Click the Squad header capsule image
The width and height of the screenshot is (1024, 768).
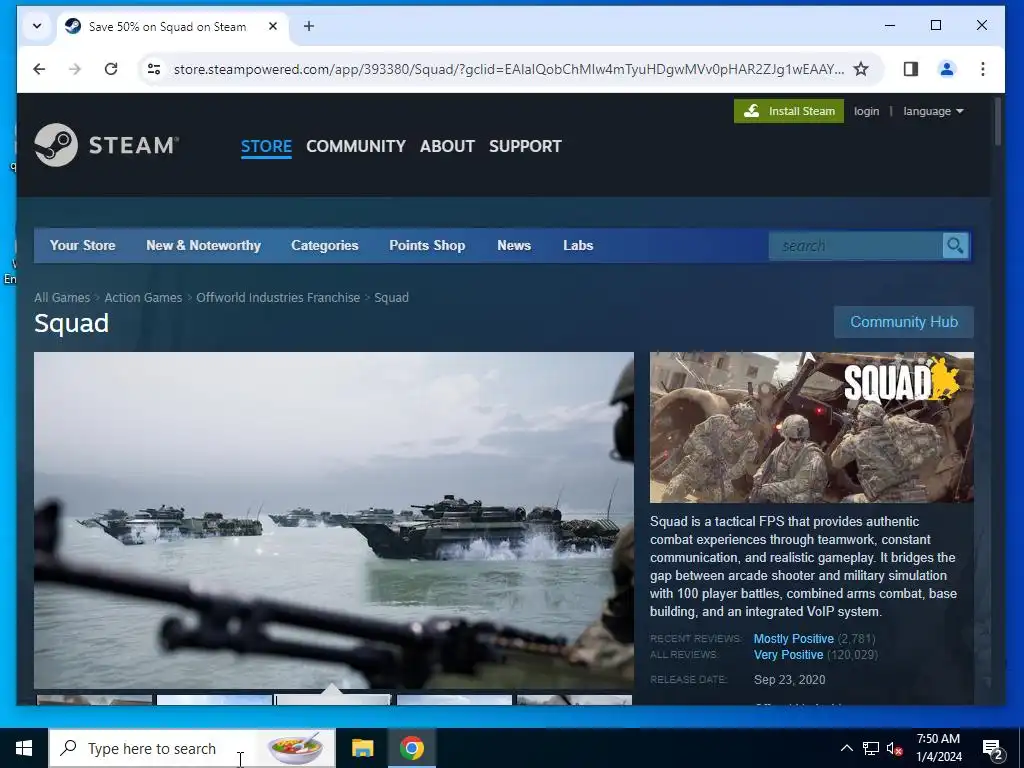click(812, 427)
